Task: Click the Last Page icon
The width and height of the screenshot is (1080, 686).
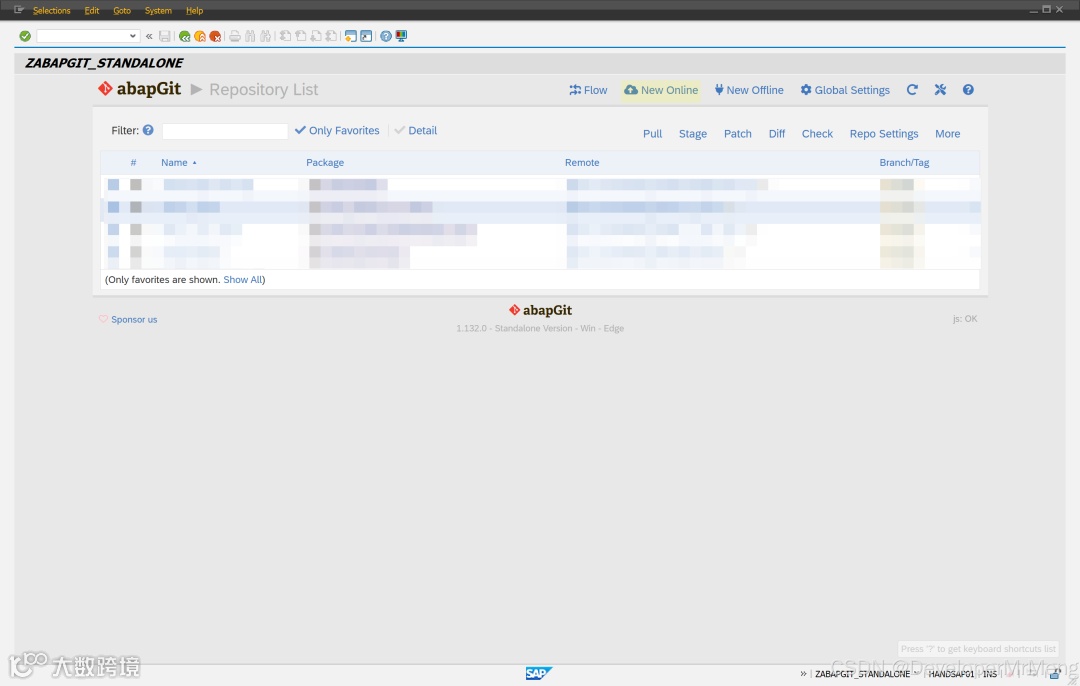Action: 331,36
